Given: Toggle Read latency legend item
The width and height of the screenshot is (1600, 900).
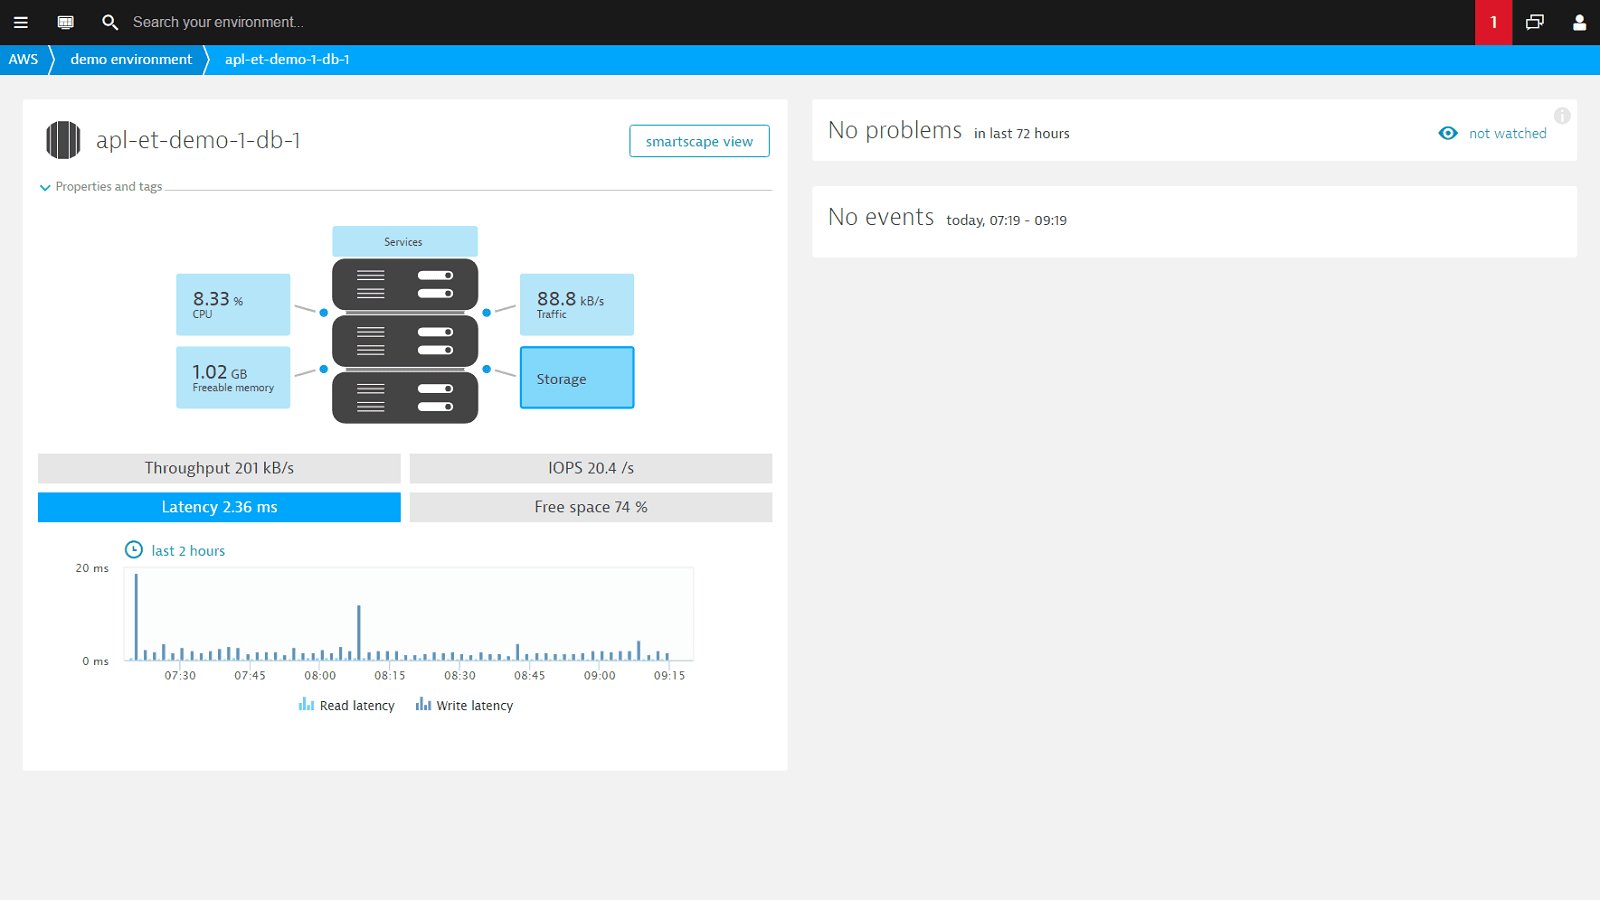Looking at the screenshot, I should tap(347, 705).
